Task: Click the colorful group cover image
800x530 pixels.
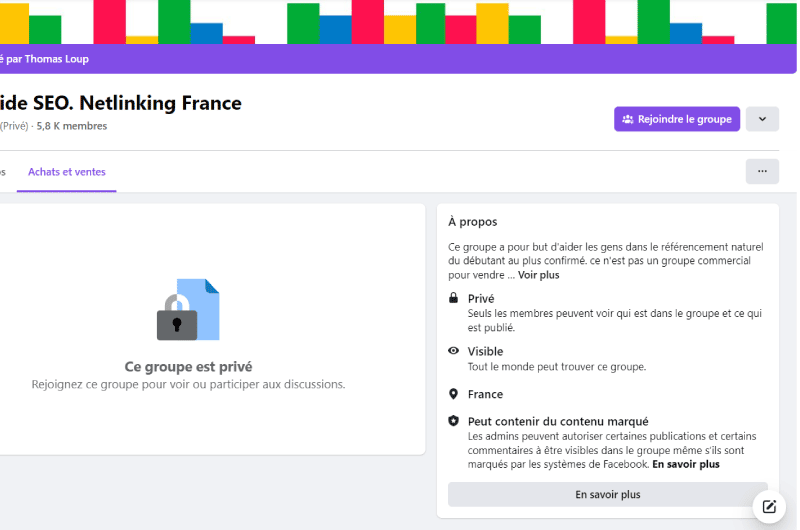Action: [x=398, y=22]
